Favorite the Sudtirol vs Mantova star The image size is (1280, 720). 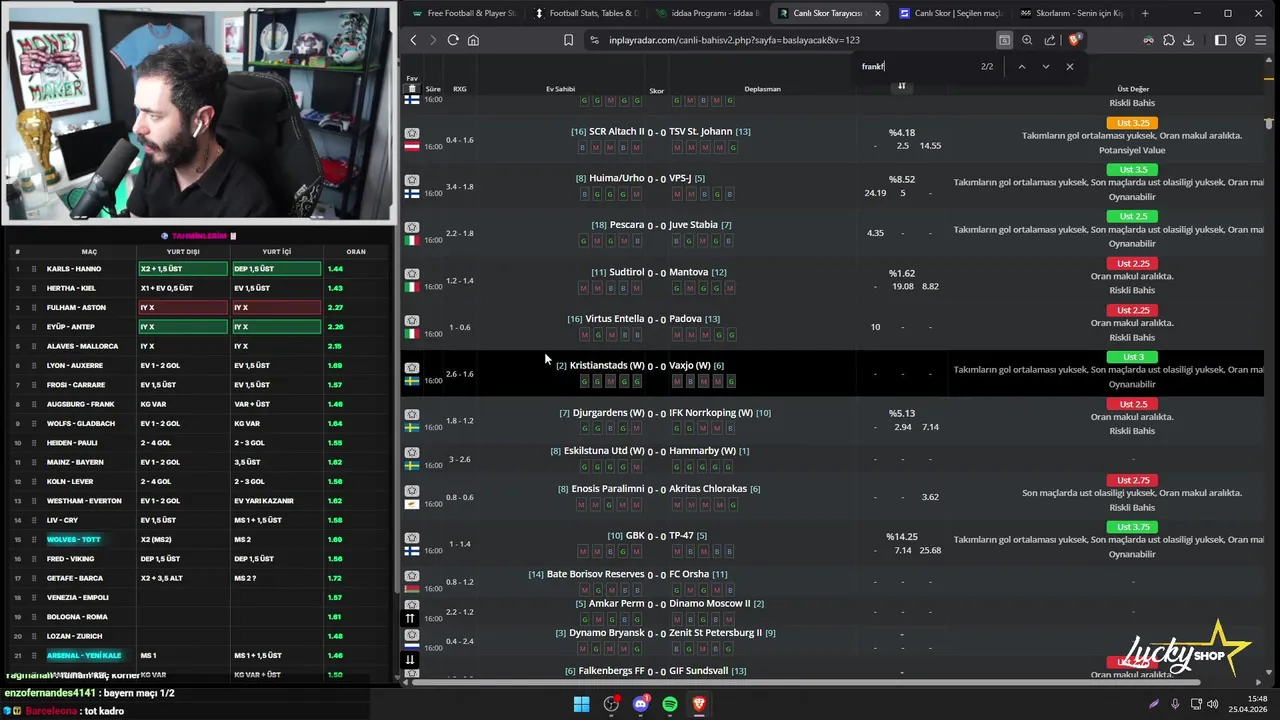[x=411, y=273]
